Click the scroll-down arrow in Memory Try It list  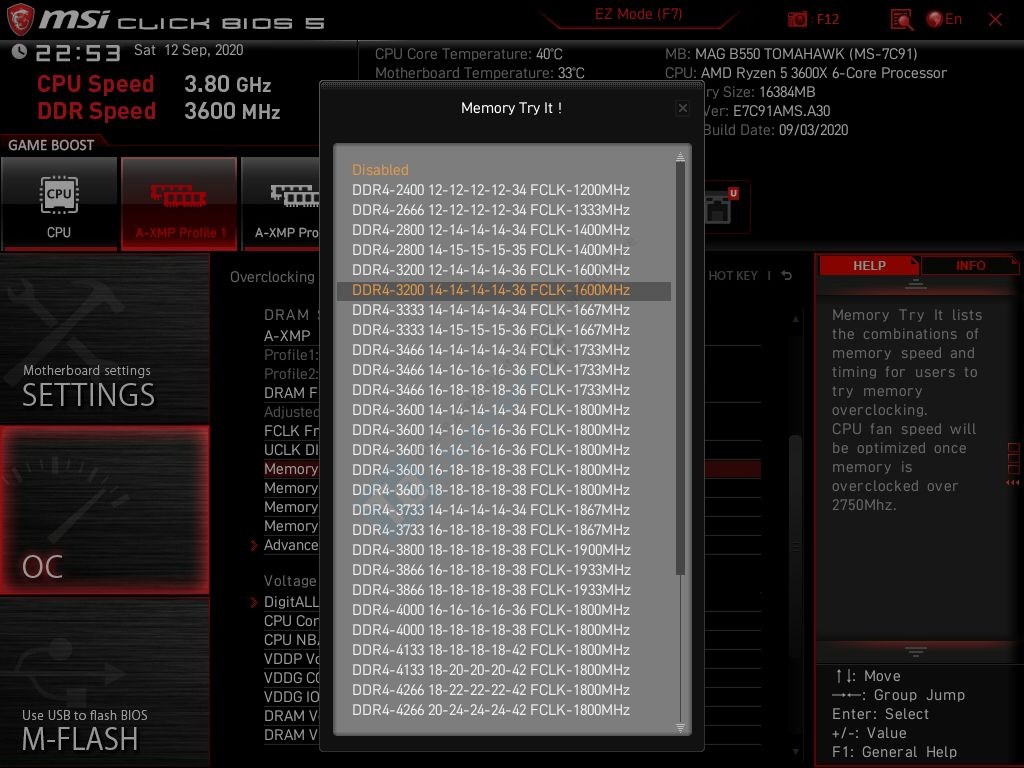tap(680, 727)
